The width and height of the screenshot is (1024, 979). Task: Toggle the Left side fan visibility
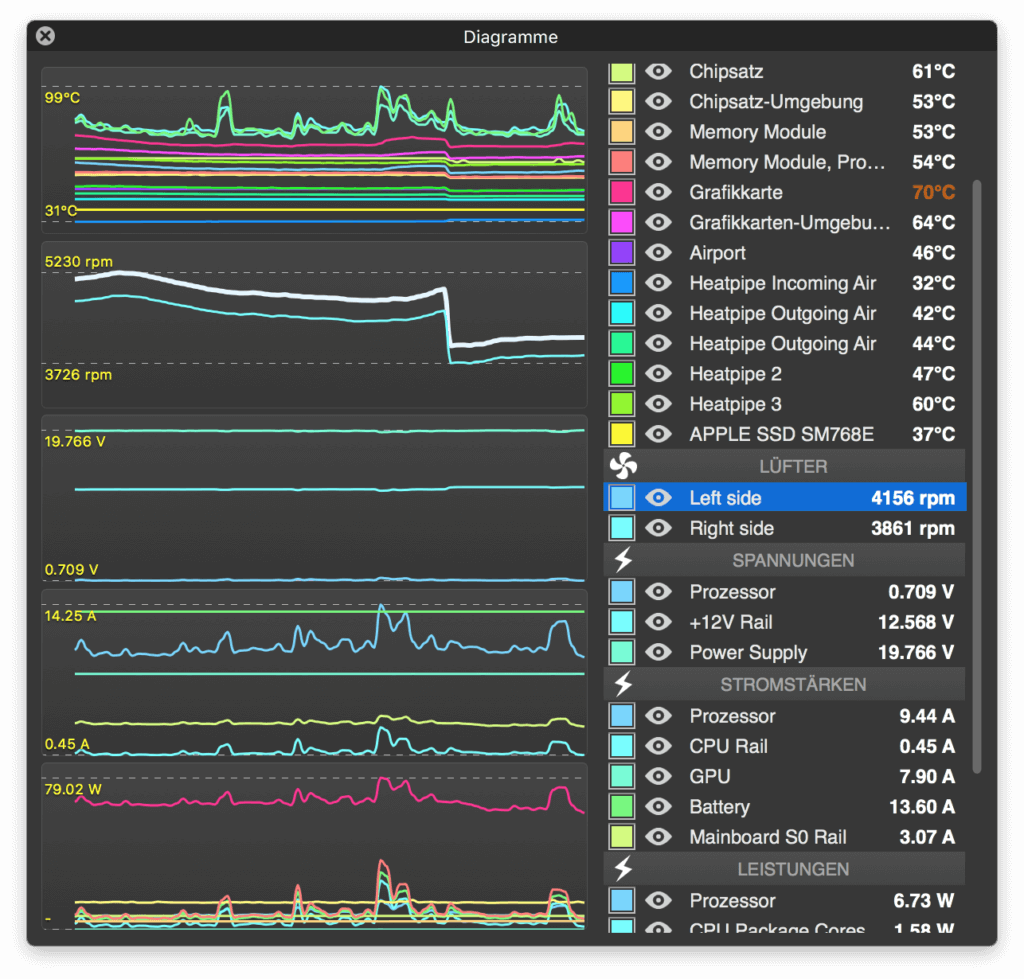(657, 497)
